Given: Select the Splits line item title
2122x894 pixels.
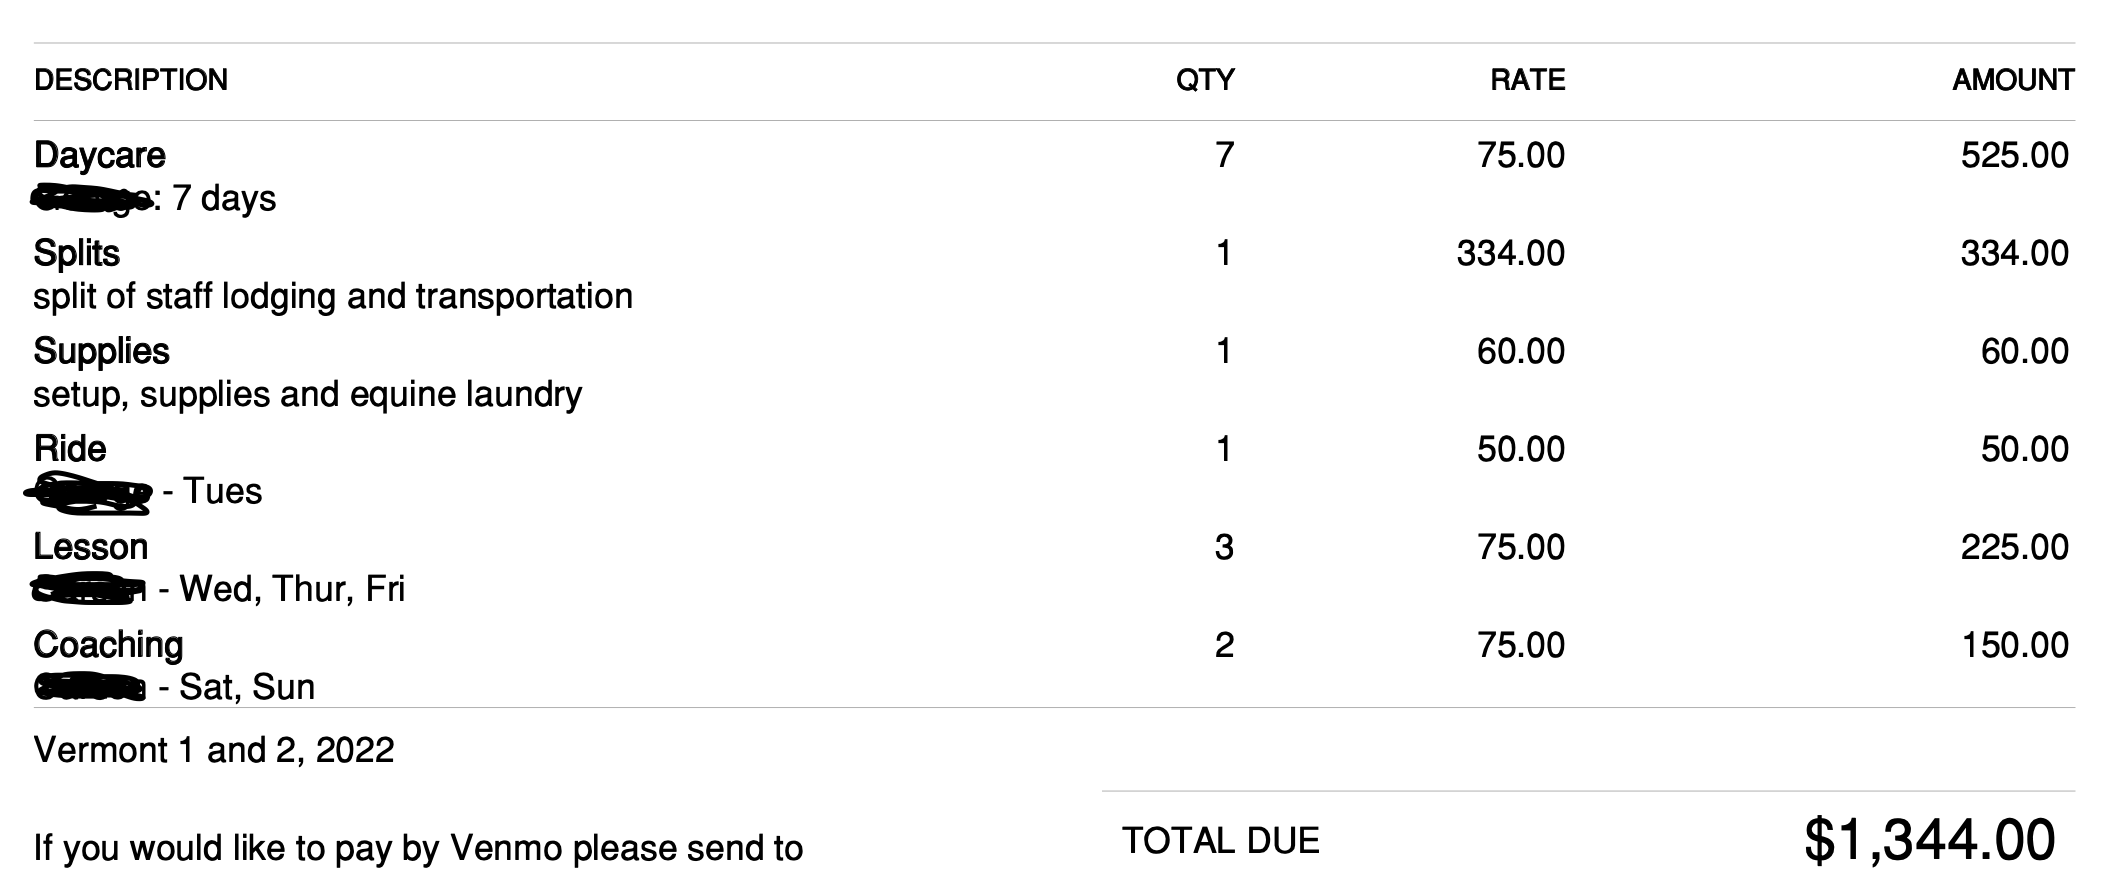Looking at the screenshot, I should pos(76,253).
